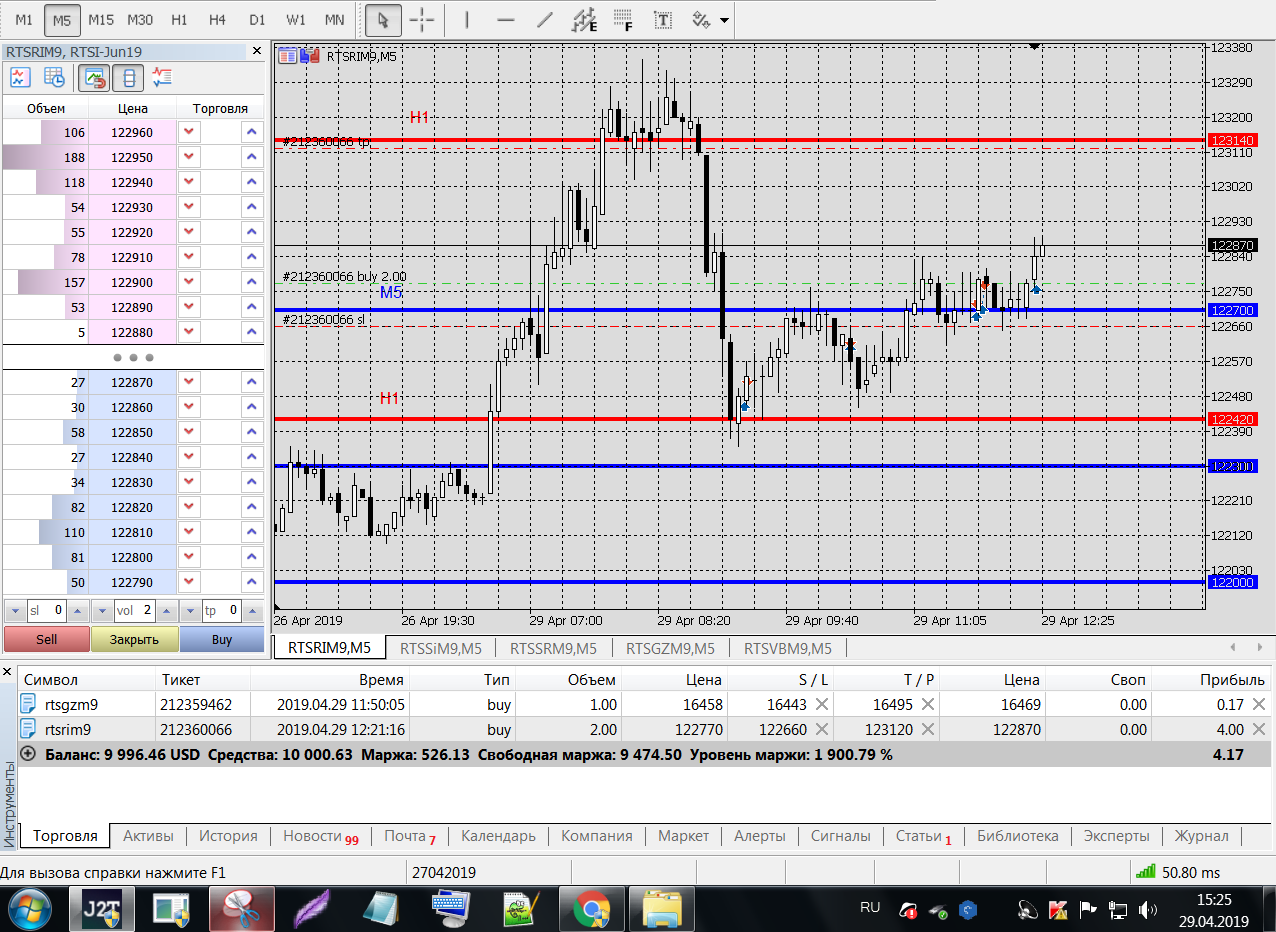The width and height of the screenshot is (1276, 932).
Task: Select the crosshair tool in toolbar
Action: 422,20
